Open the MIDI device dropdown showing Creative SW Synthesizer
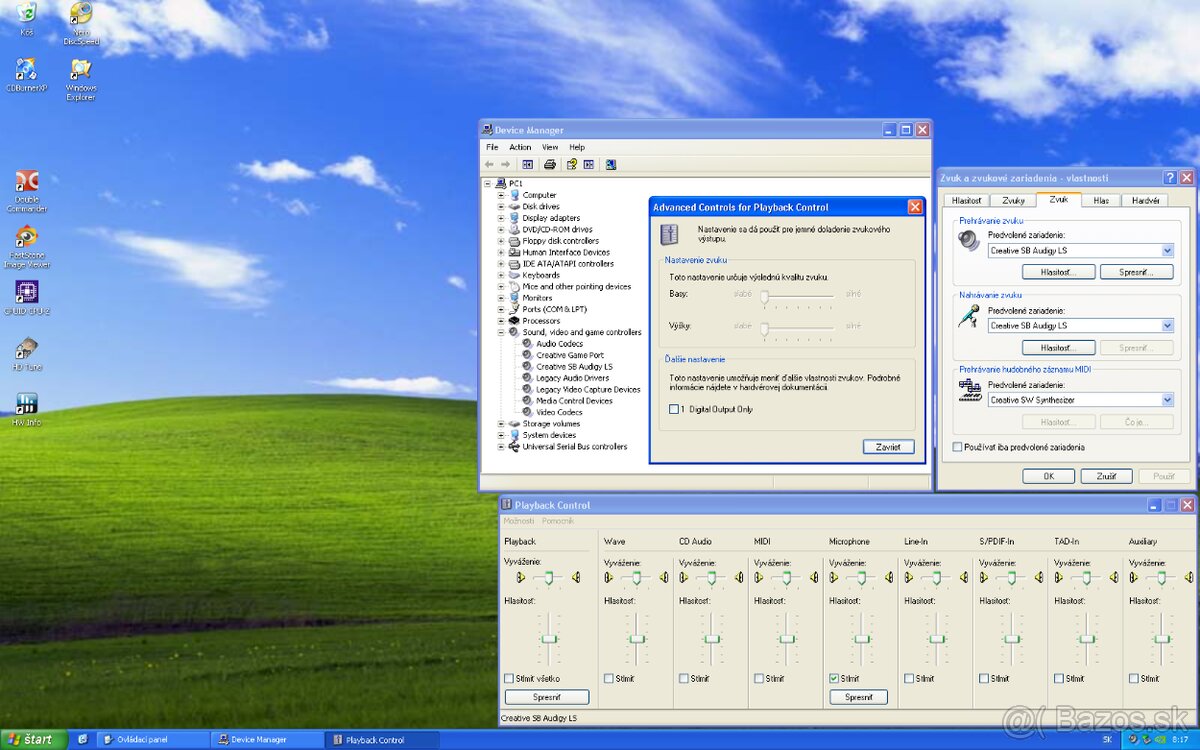 (1167, 400)
